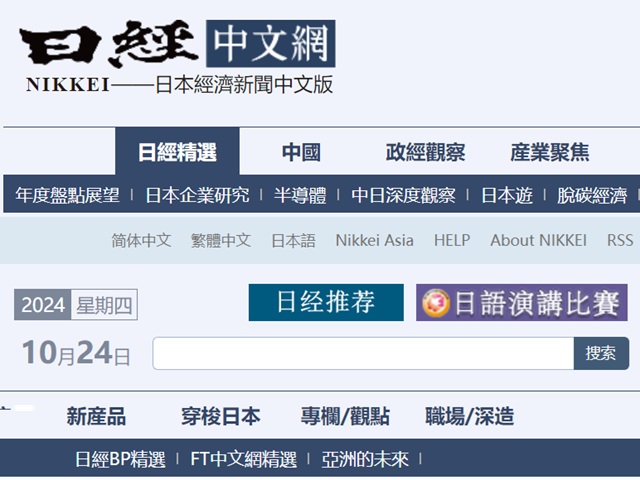Open the RSS feed link
This screenshot has width=640, height=480.
click(620, 240)
